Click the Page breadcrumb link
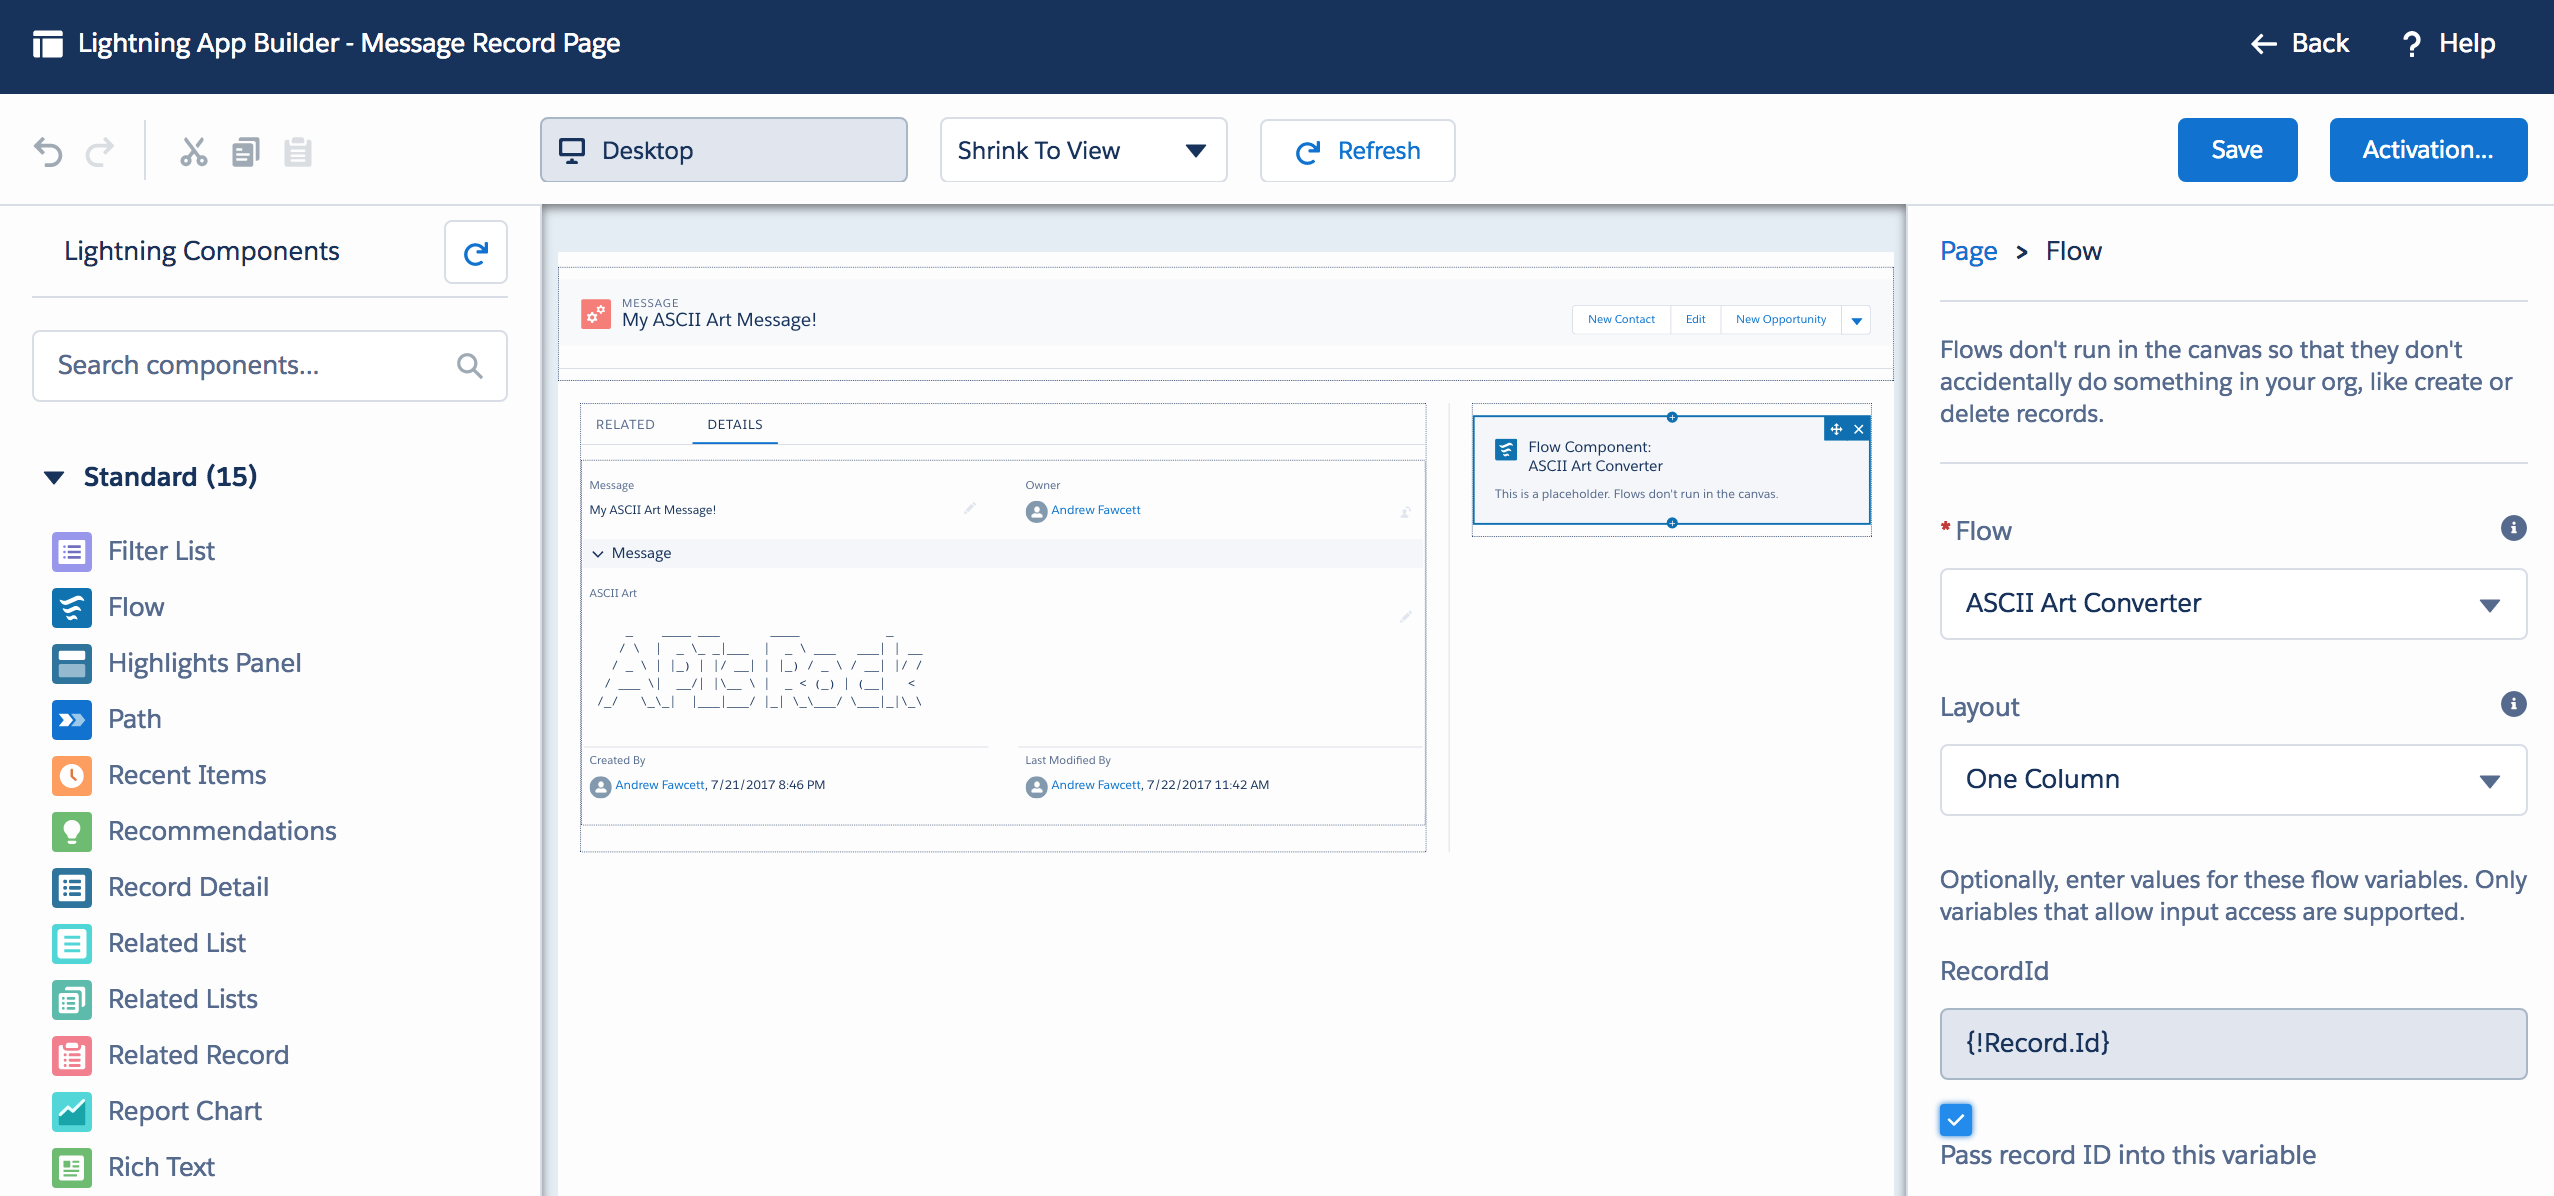The width and height of the screenshot is (2554, 1196). point(1968,251)
